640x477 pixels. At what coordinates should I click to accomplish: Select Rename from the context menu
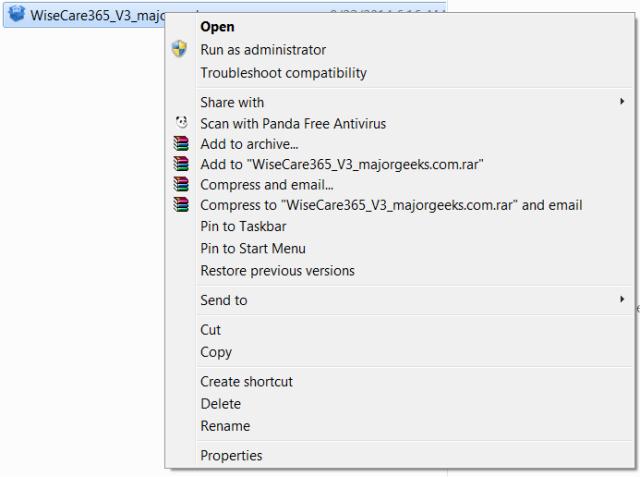[225, 426]
